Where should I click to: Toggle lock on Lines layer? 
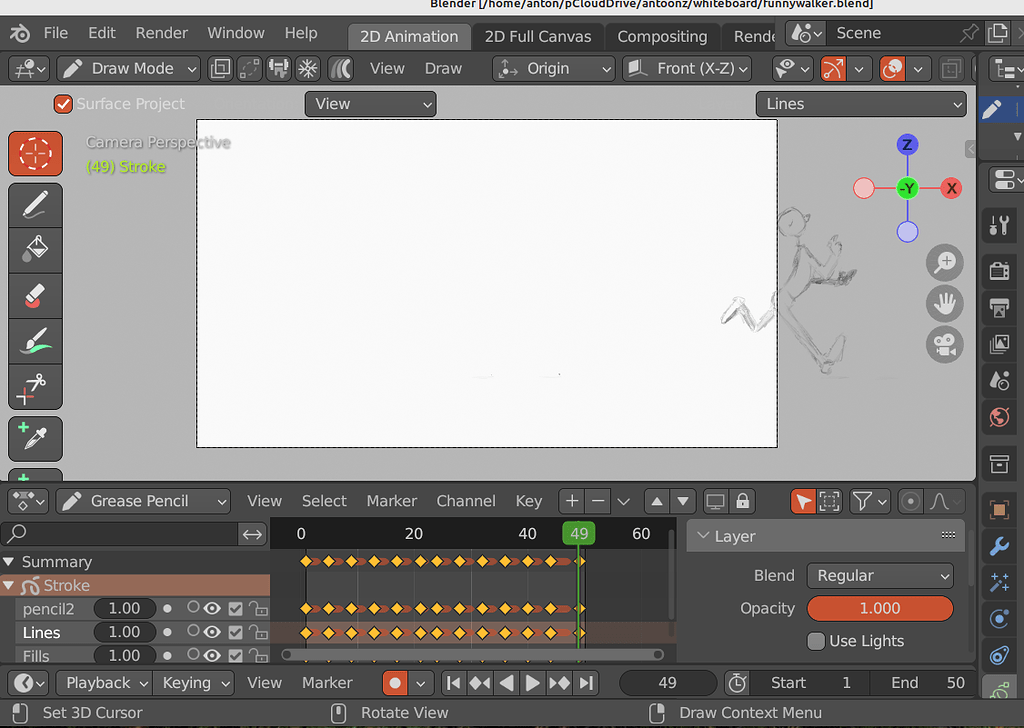(x=259, y=632)
